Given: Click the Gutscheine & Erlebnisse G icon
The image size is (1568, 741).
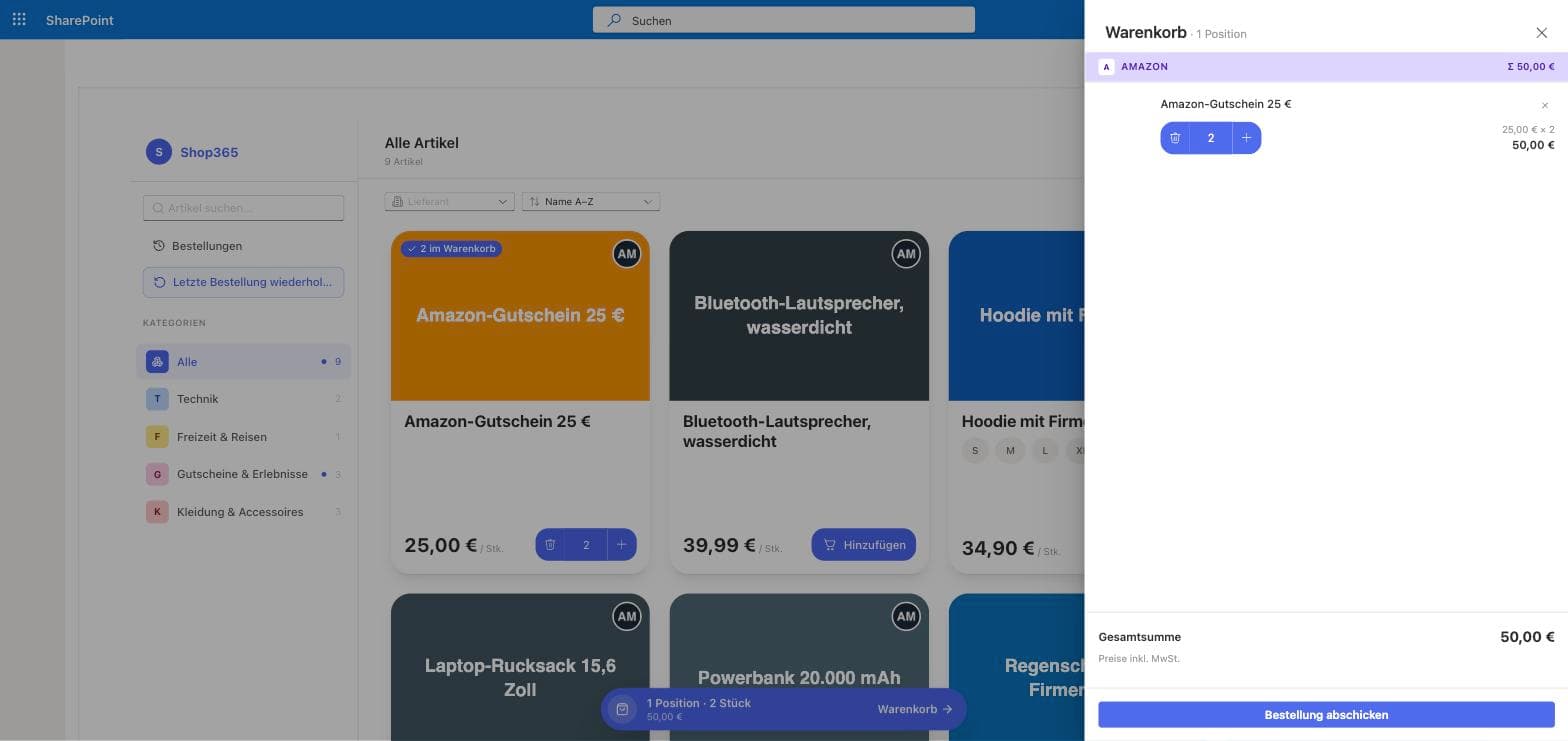Looking at the screenshot, I should click(x=157, y=474).
